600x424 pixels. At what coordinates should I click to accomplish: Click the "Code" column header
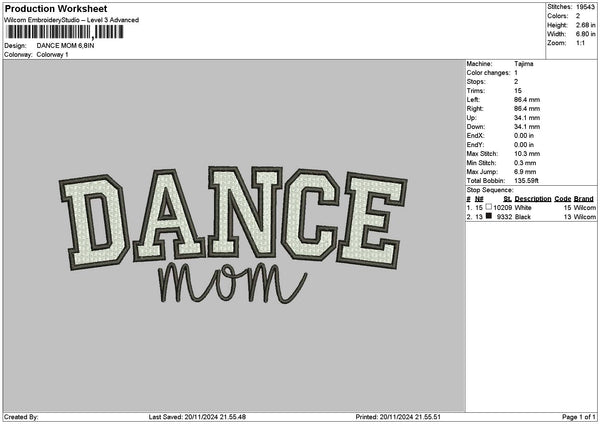tap(562, 199)
